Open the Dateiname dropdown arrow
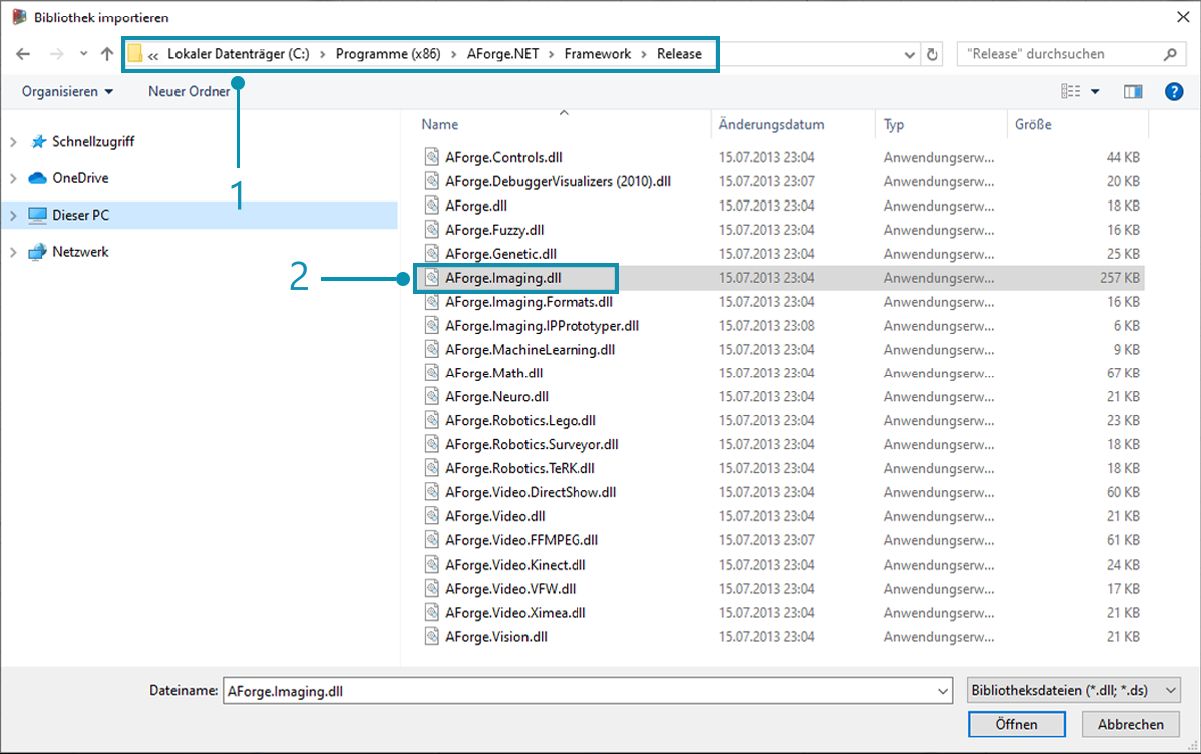The height and width of the screenshot is (754, 1201). (x=943, y=691)
